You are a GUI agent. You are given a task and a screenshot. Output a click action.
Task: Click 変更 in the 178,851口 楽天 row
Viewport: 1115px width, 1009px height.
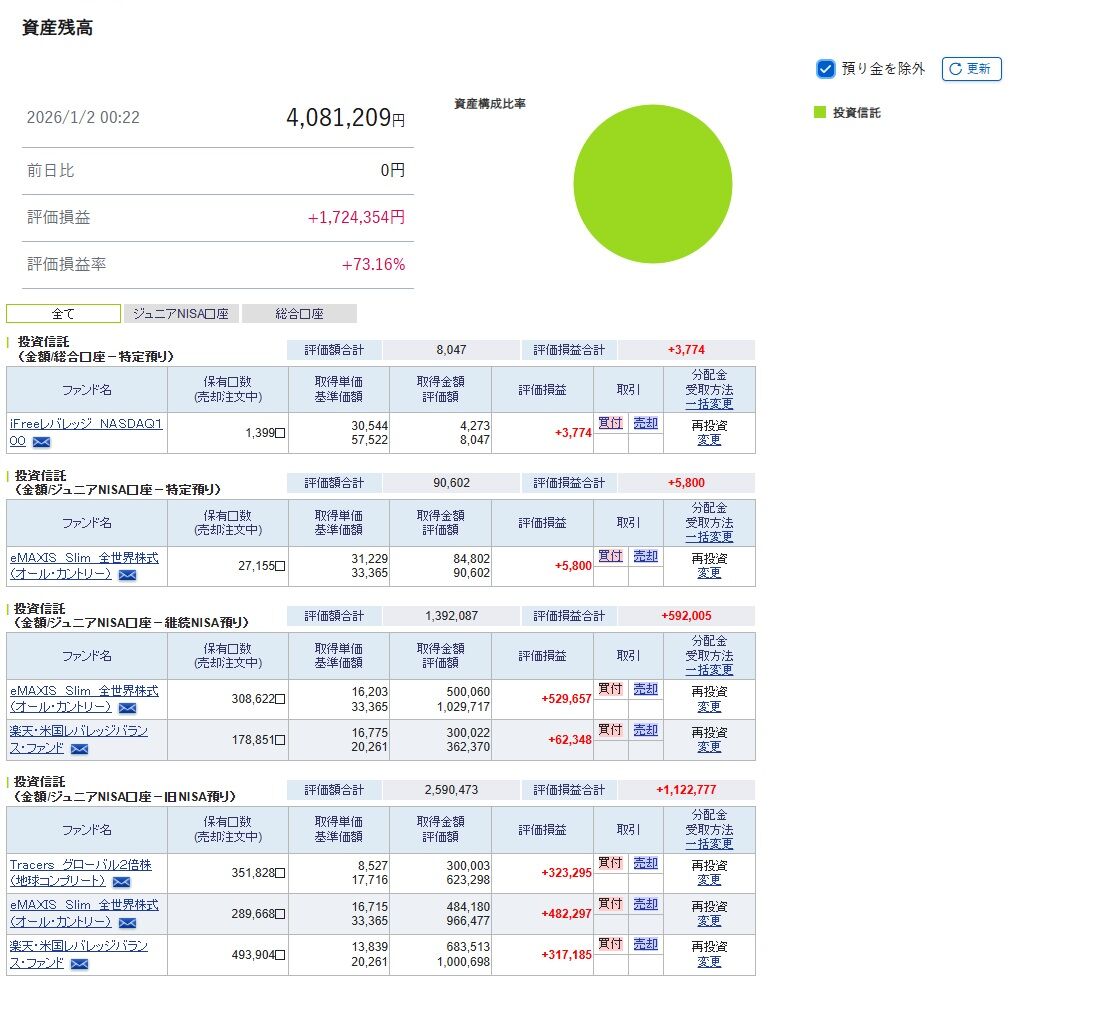(x=709, y=747)
